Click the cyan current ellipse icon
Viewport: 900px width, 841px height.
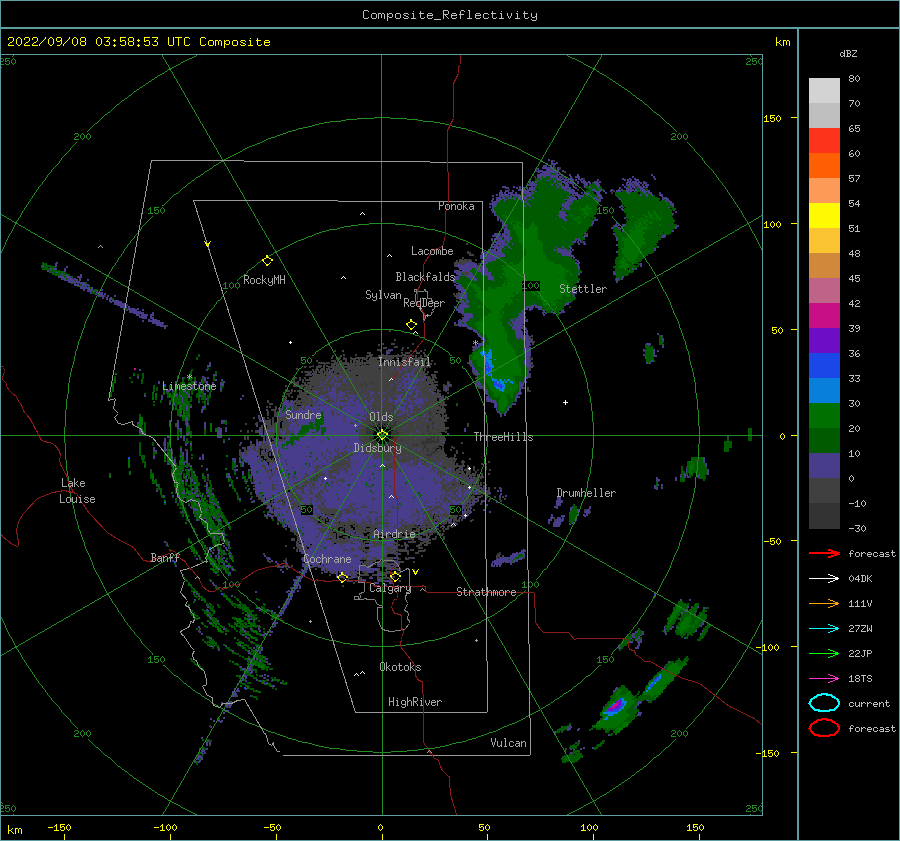(x=824, y=703)
